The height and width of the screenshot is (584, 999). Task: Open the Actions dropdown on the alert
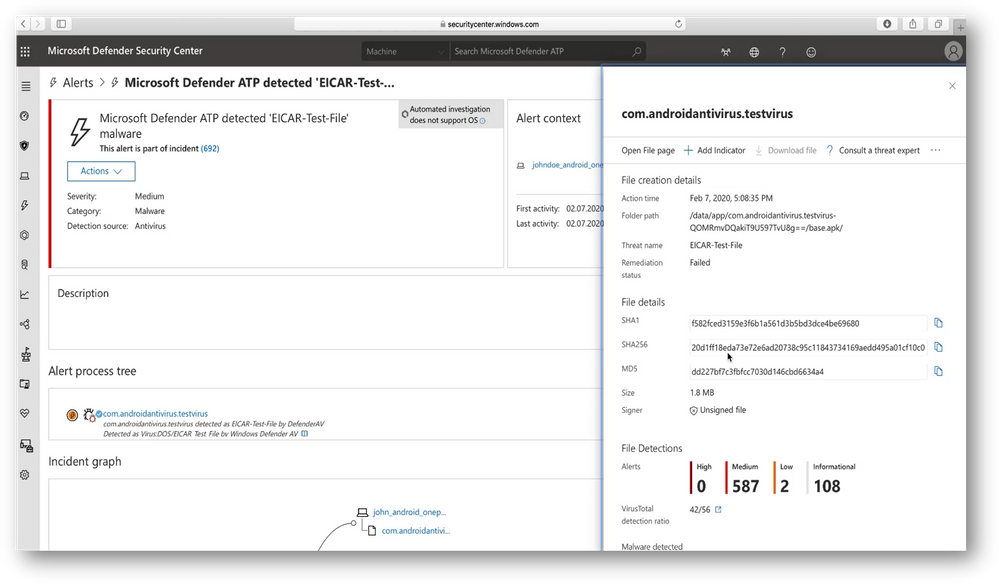(100, 171)
